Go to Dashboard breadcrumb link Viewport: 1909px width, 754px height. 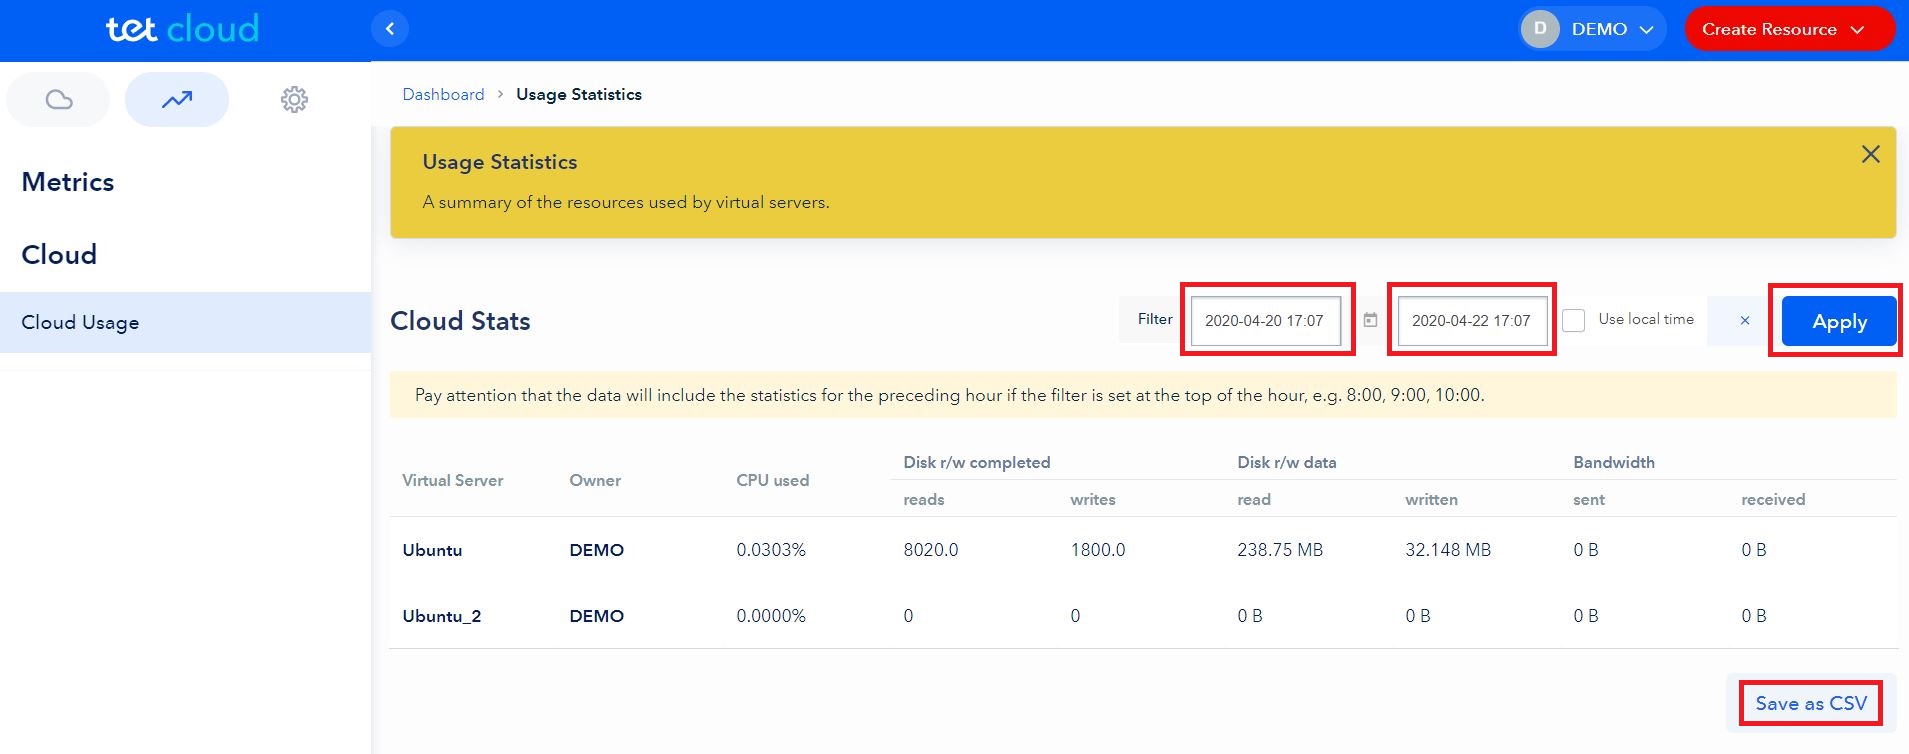pyautogui.click(x=443, y=94)
